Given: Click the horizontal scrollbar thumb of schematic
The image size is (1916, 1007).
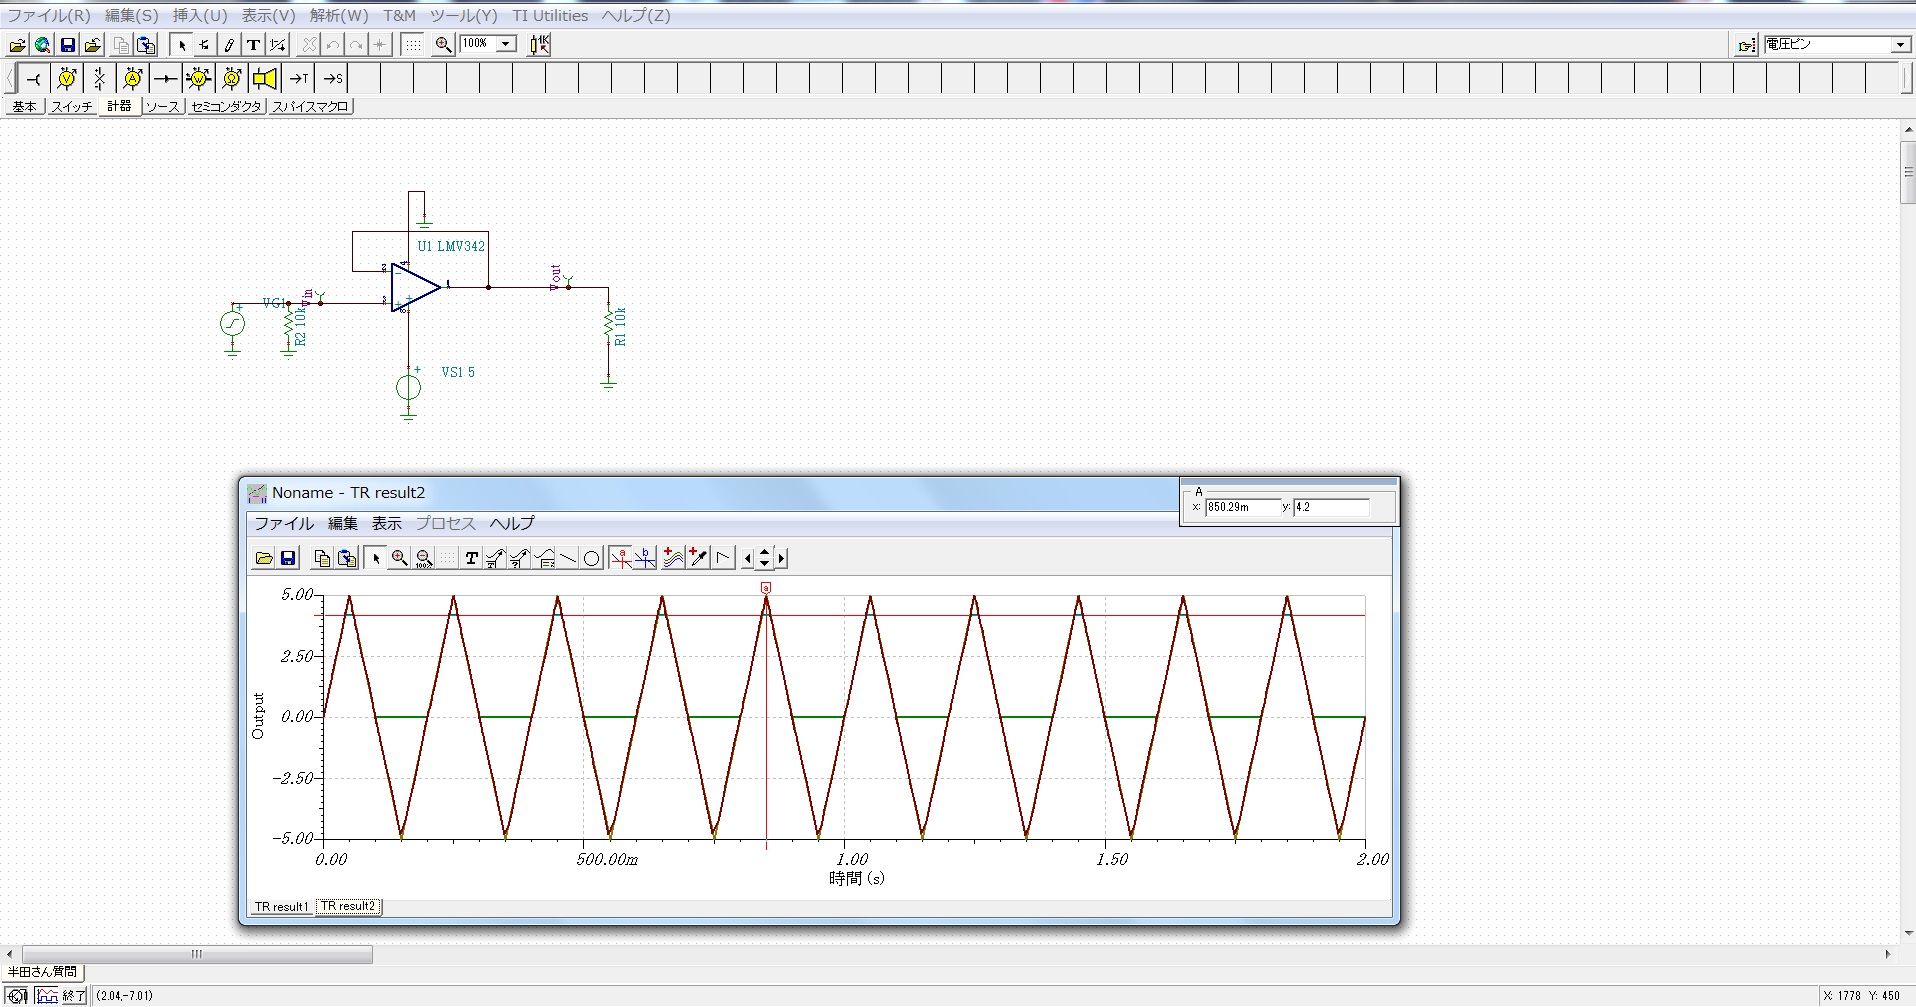Looking at the screenshot, I should coord(197,954).
